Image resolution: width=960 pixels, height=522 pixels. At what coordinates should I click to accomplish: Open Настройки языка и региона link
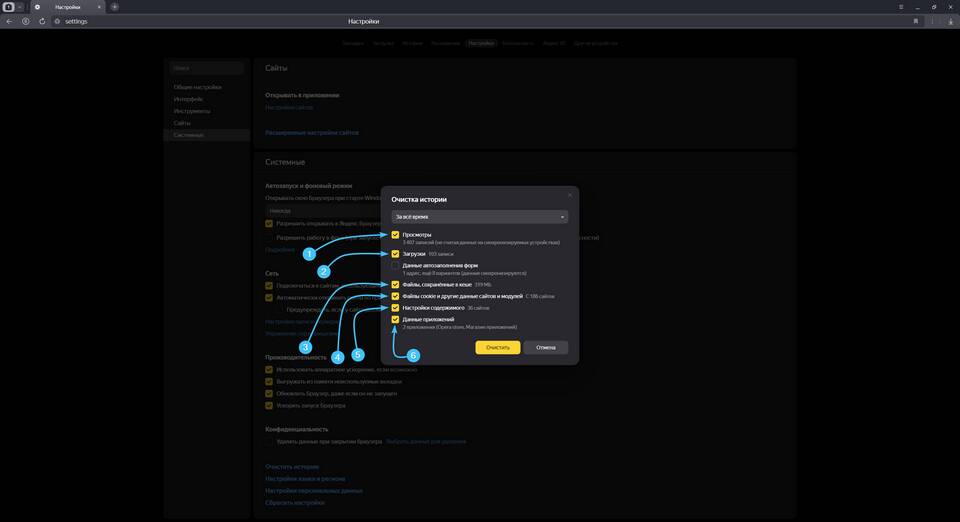[305, 479]
